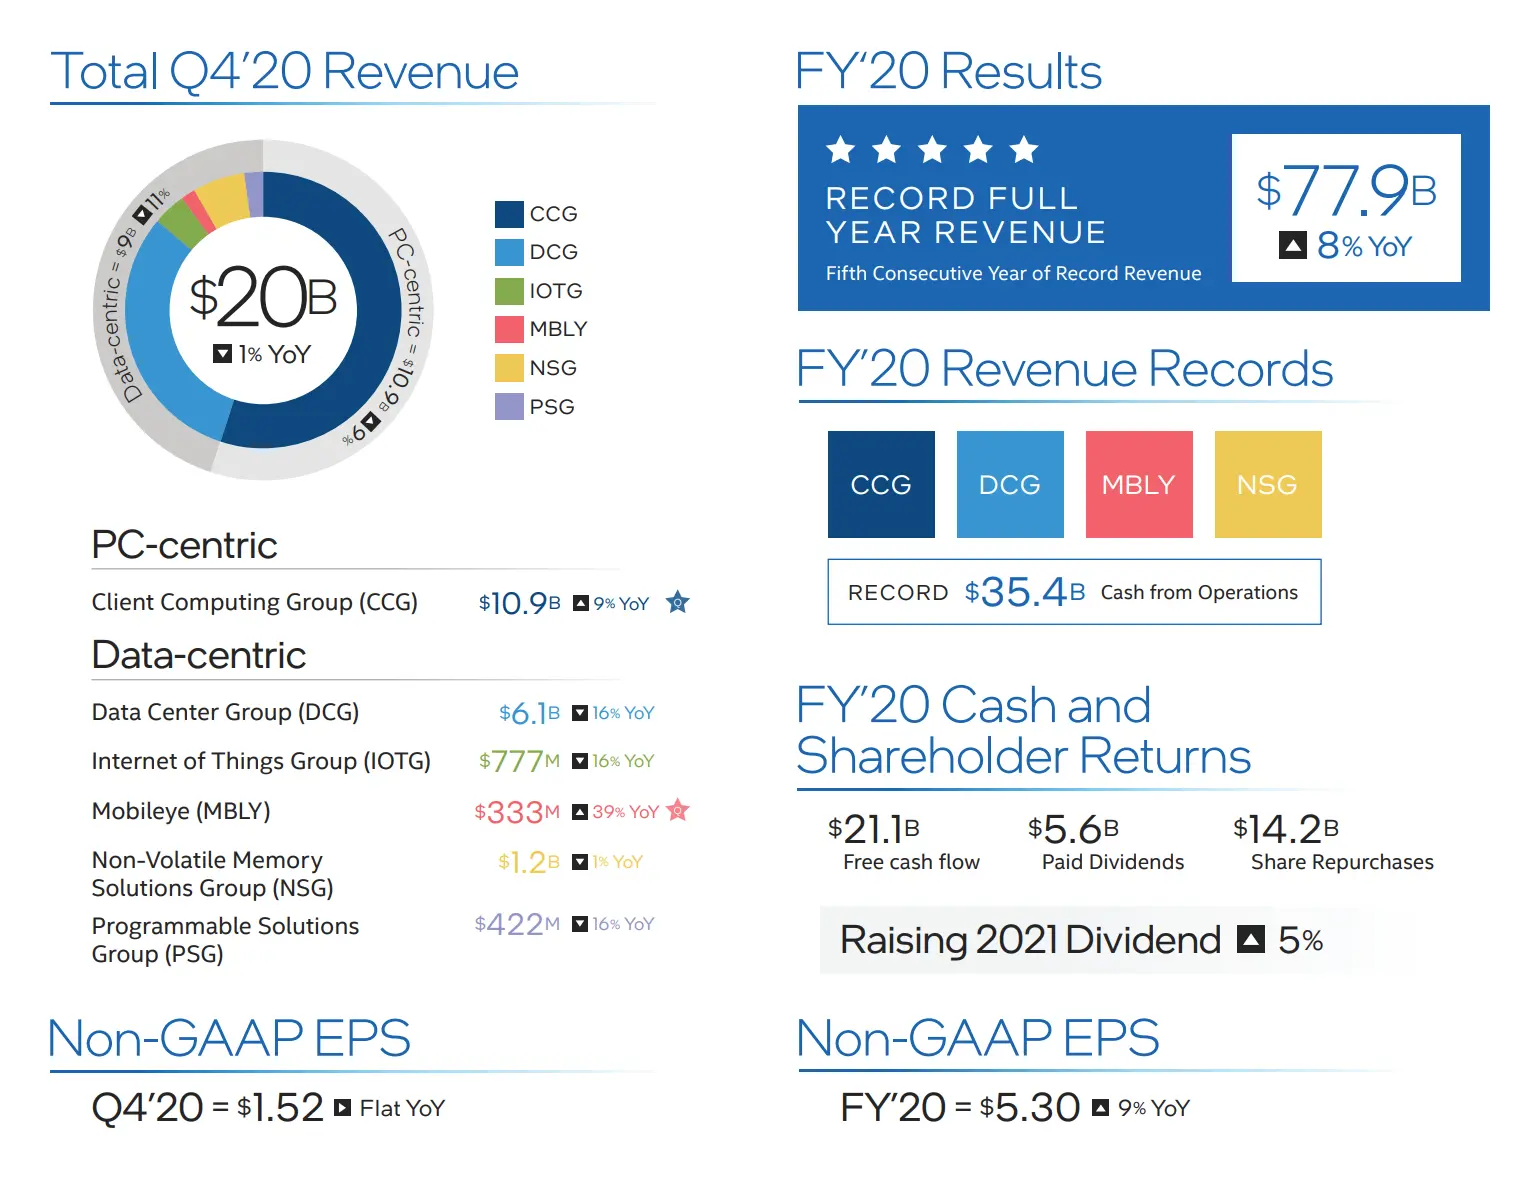Click the RECORD FULL YEAR REVENUE banner text
The width and height of the screenshot is (1540, 1178).
pyautogui.click(x=966, y=215)
